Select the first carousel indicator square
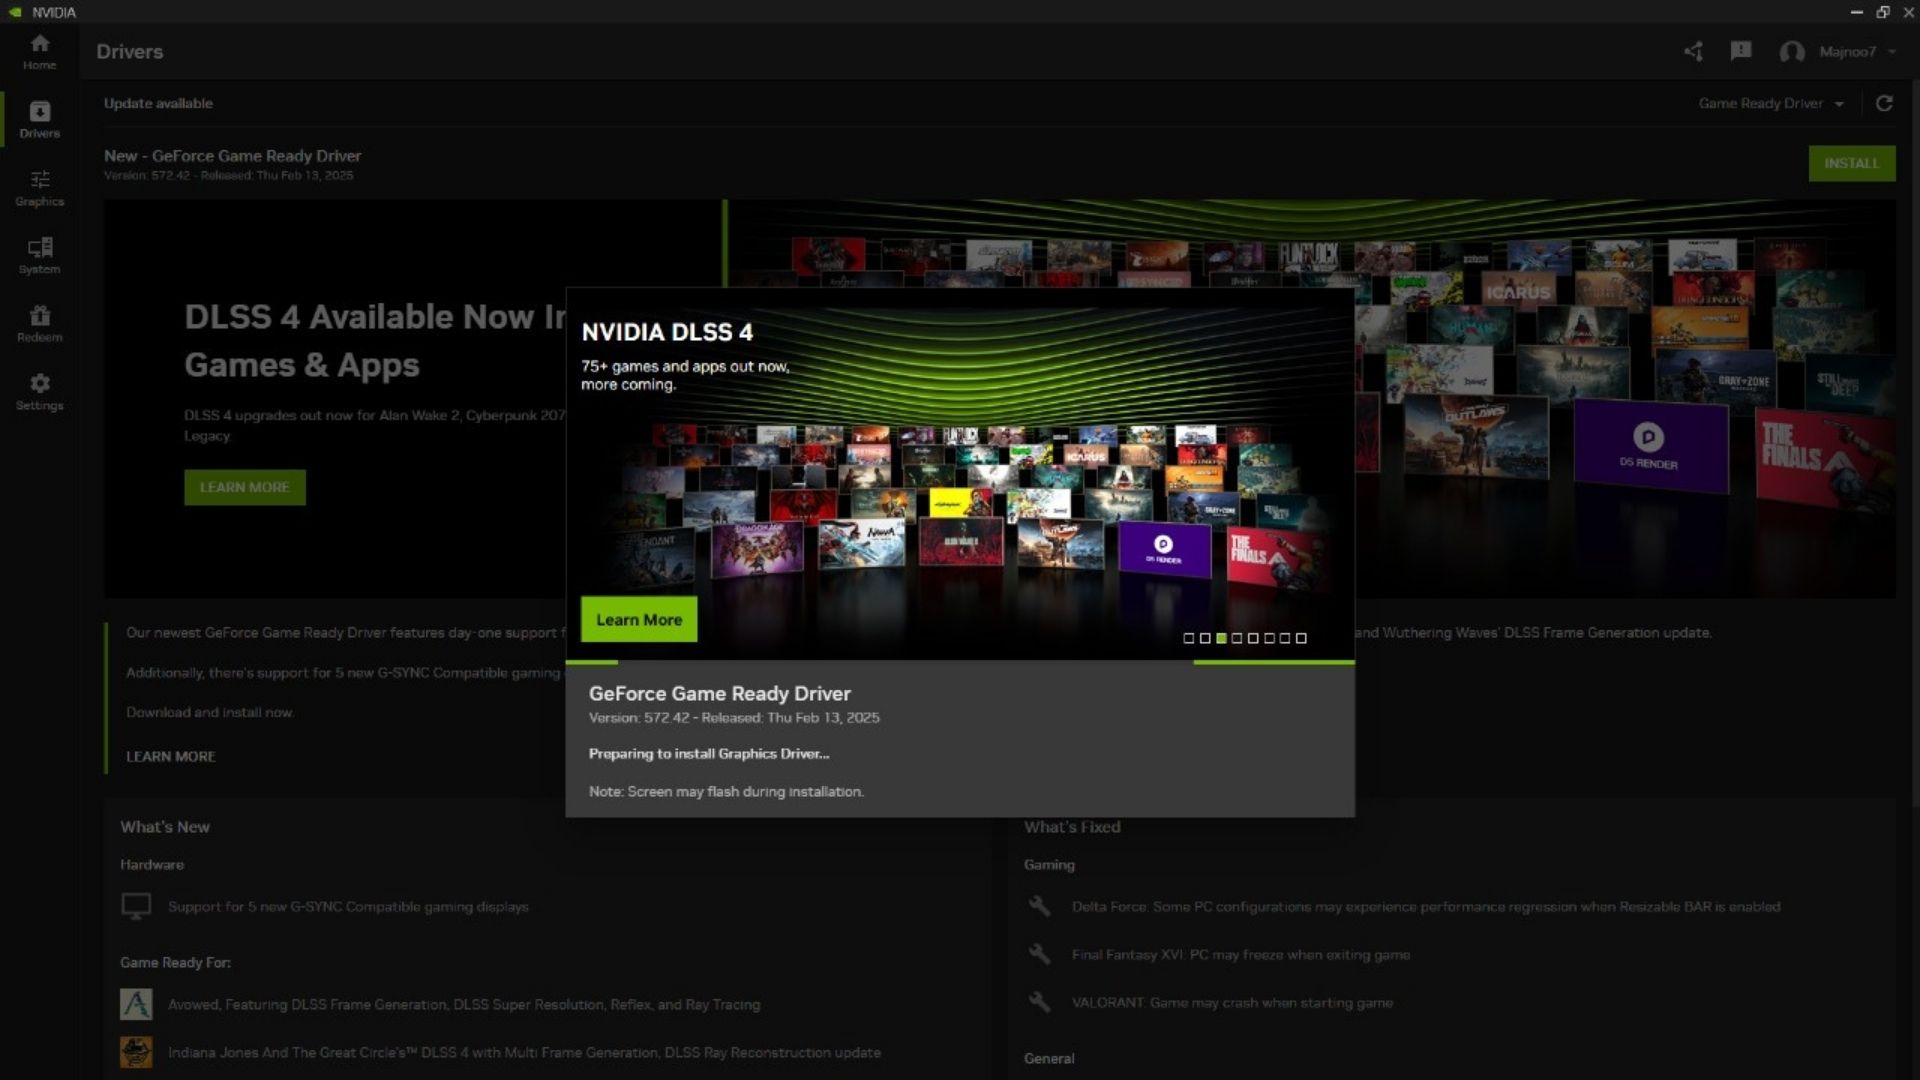 (1189, 638)
